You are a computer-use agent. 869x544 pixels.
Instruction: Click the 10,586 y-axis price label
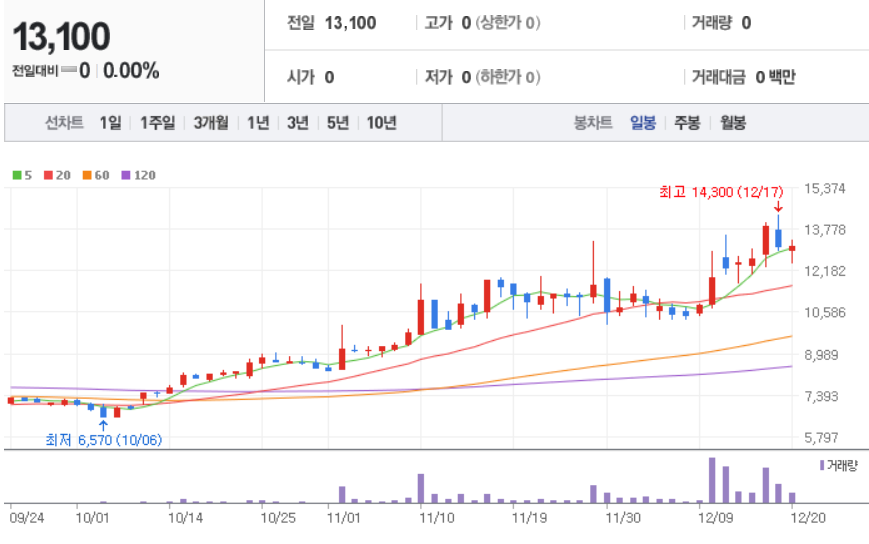coord(825,312)
